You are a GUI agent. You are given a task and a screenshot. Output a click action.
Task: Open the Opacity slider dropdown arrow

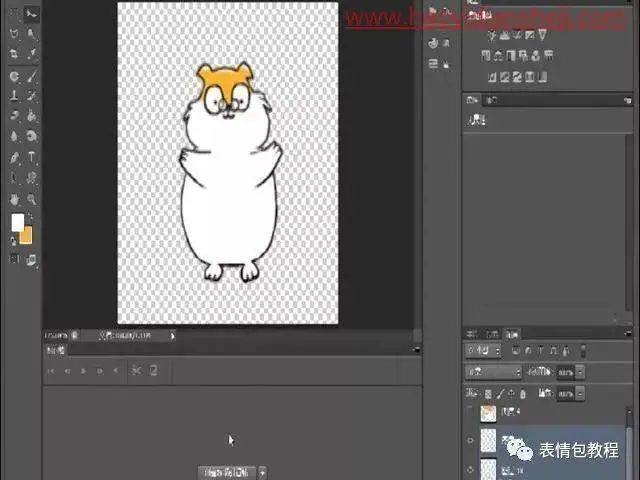[x=580, y=372]
